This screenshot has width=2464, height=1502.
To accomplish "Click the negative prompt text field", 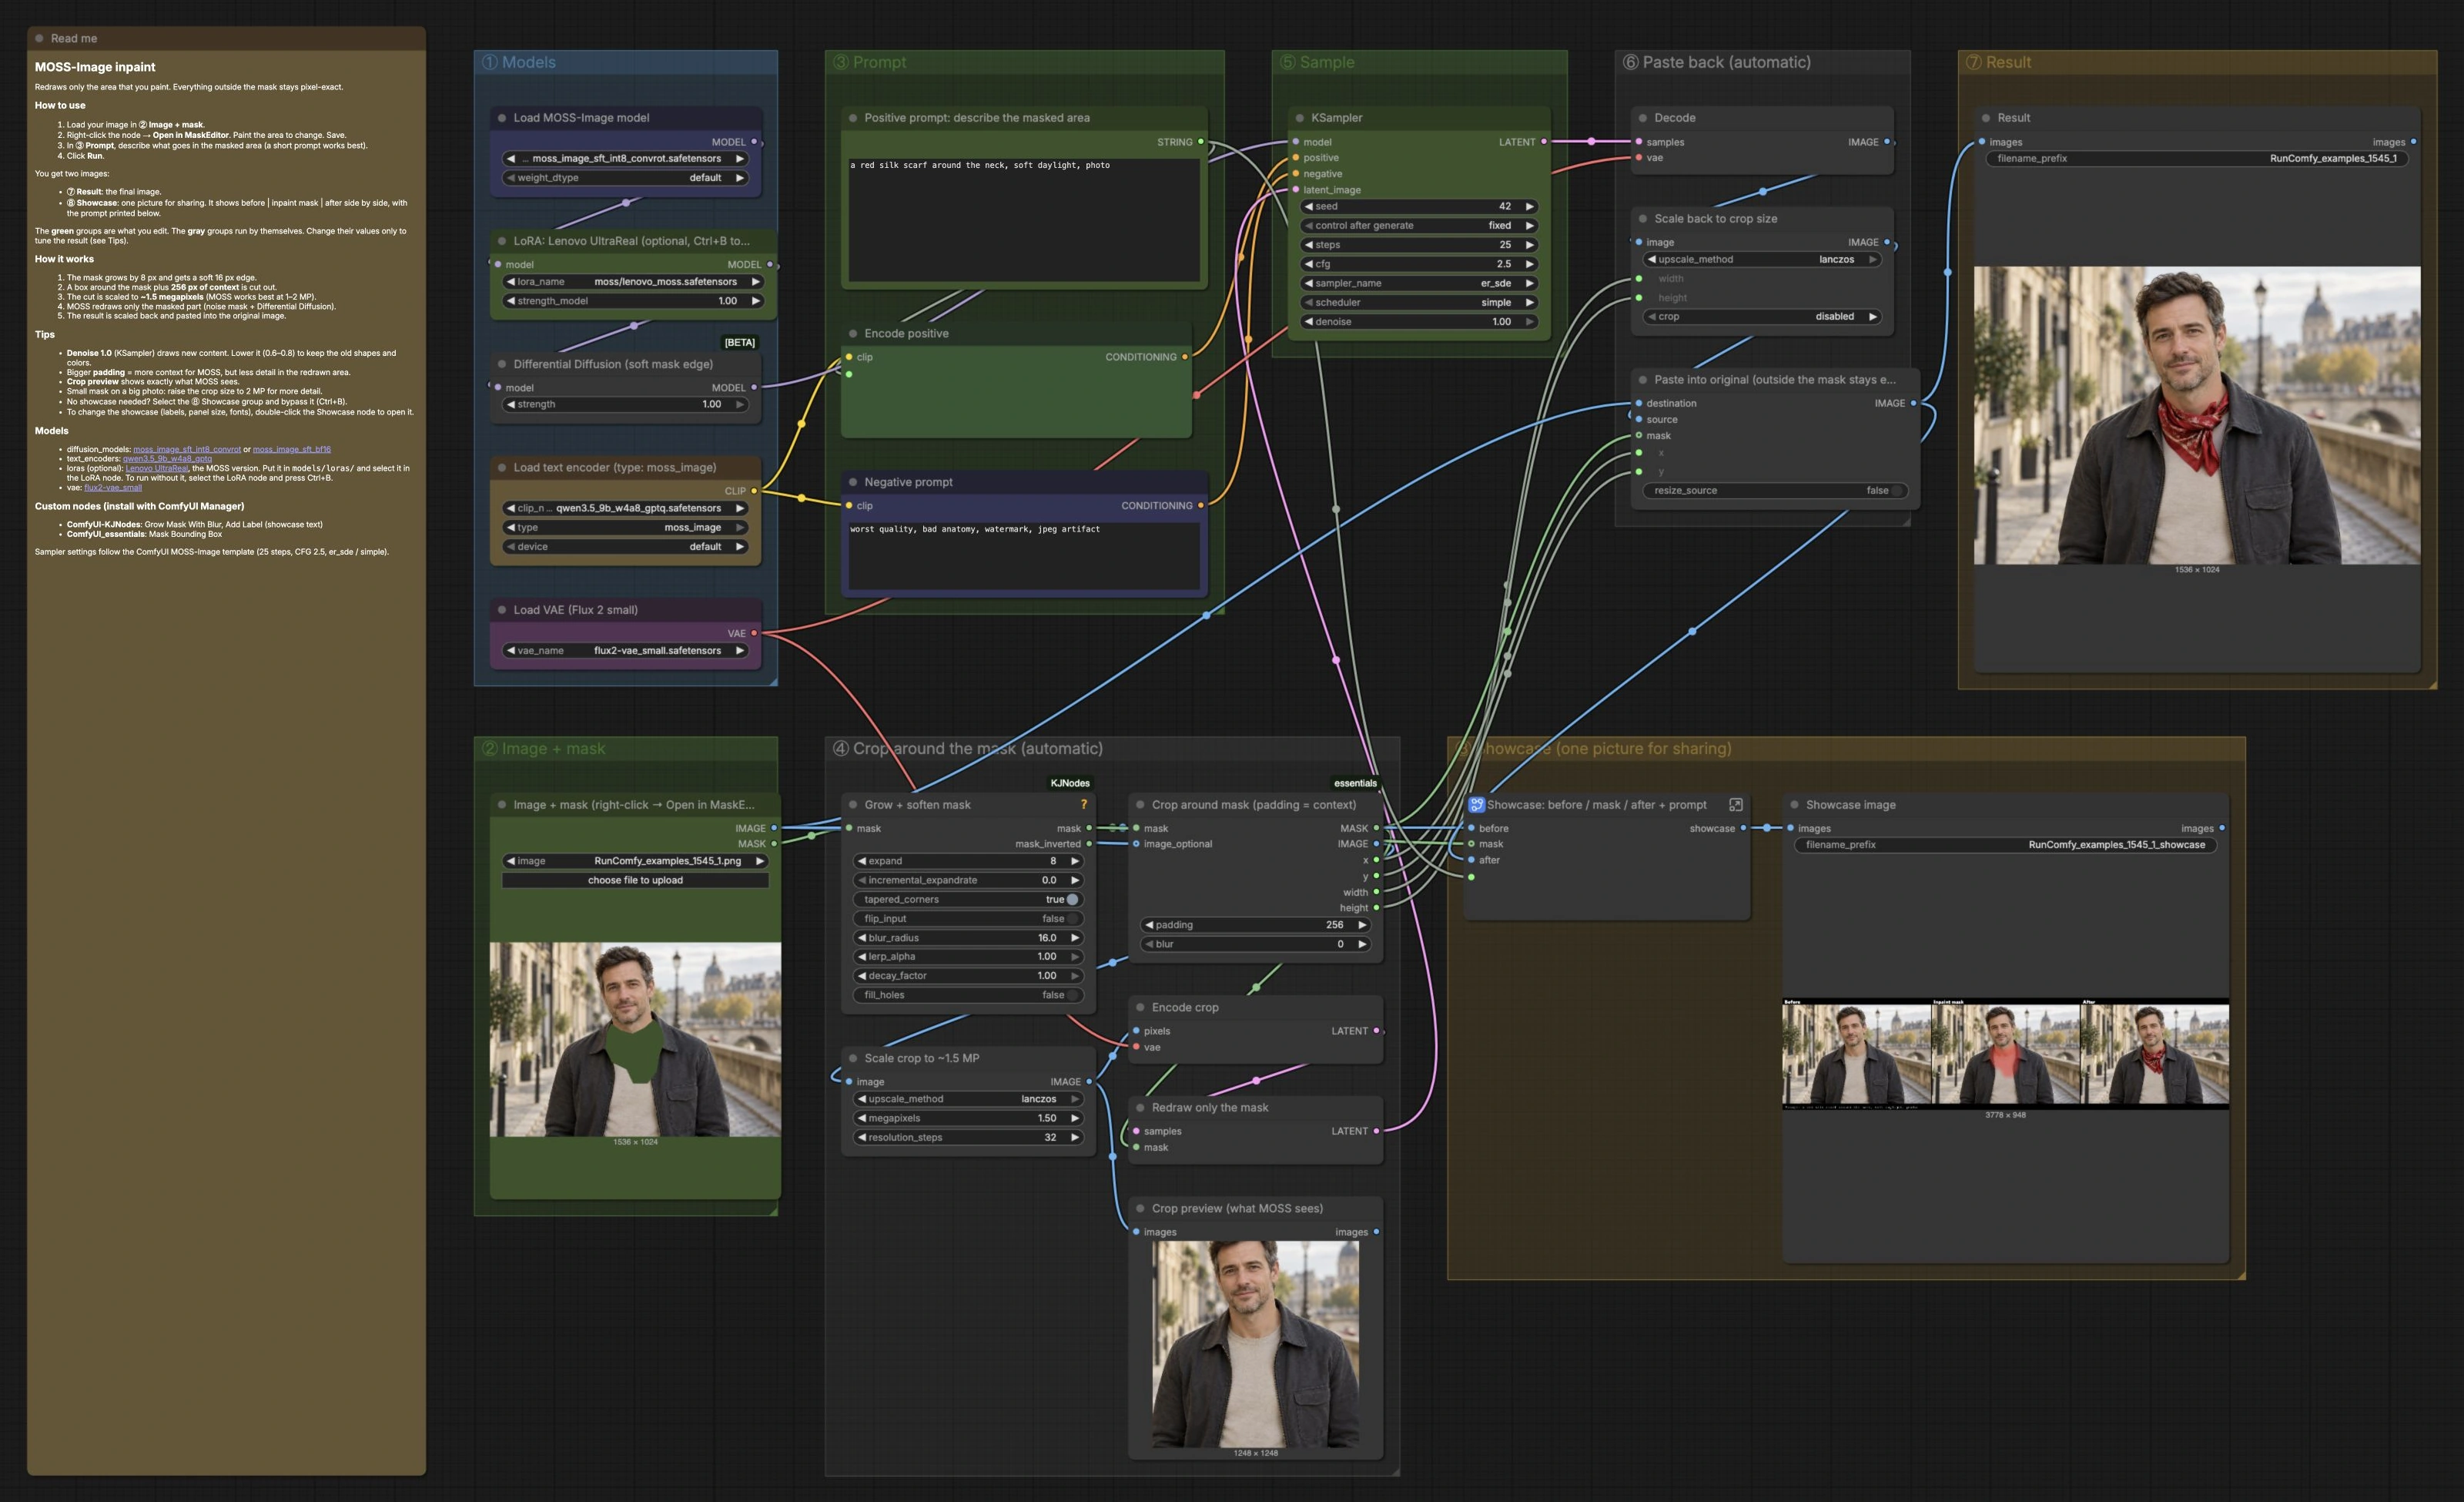I will tap(1024, 556).
